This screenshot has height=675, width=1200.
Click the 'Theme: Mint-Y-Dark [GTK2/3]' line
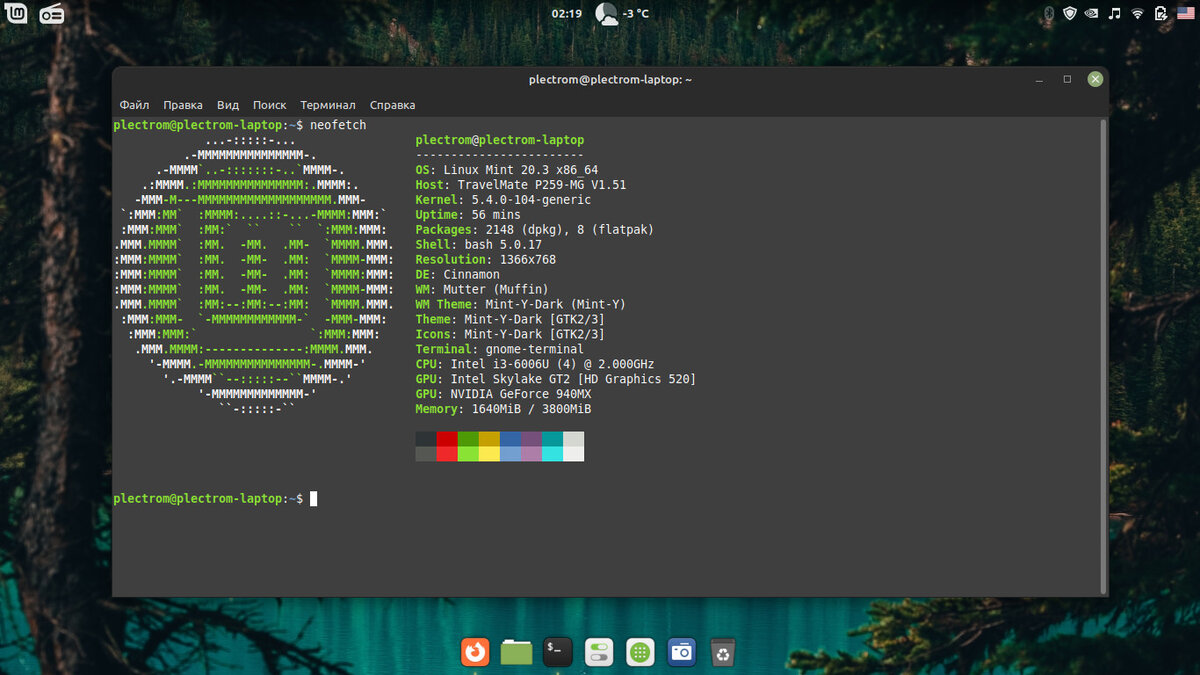tap(510, 320)
